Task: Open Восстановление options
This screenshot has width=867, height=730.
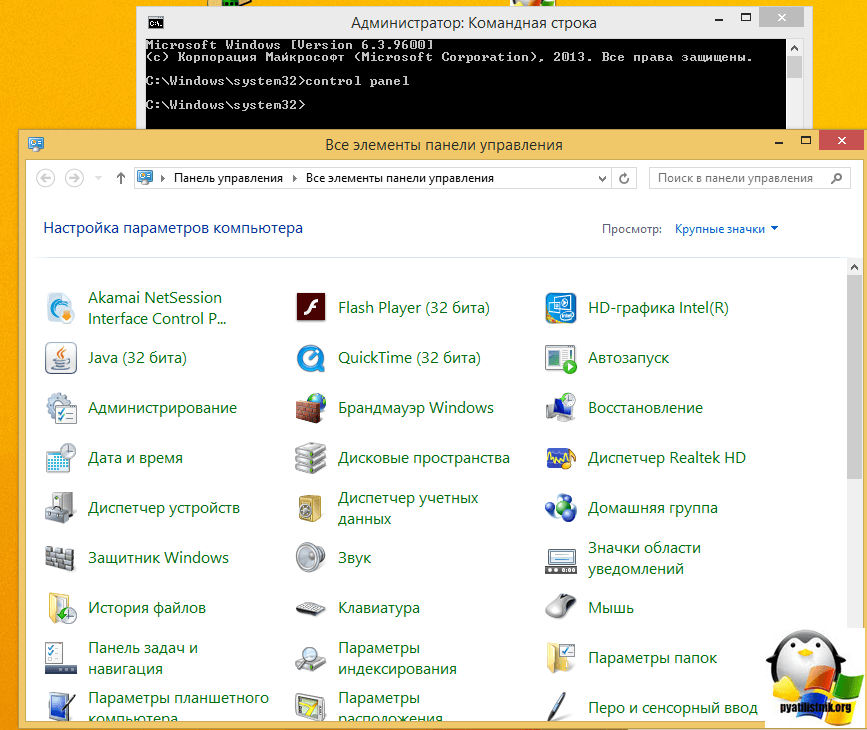Action: pos(647,407)
